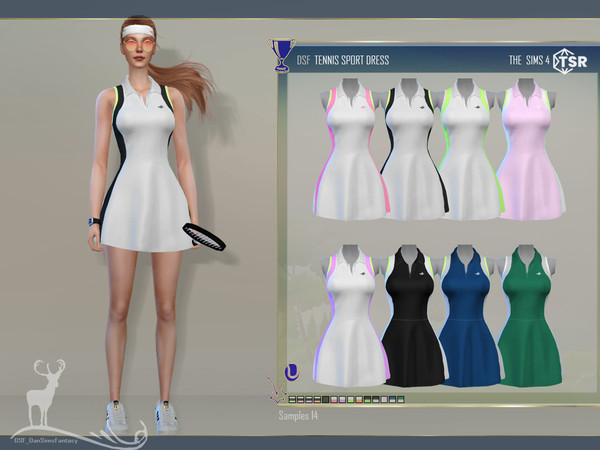The height and width of the screenshot is (450, 600).
Task: Select the white dress with lilac stripes
Action: click(x=351, y=316)
